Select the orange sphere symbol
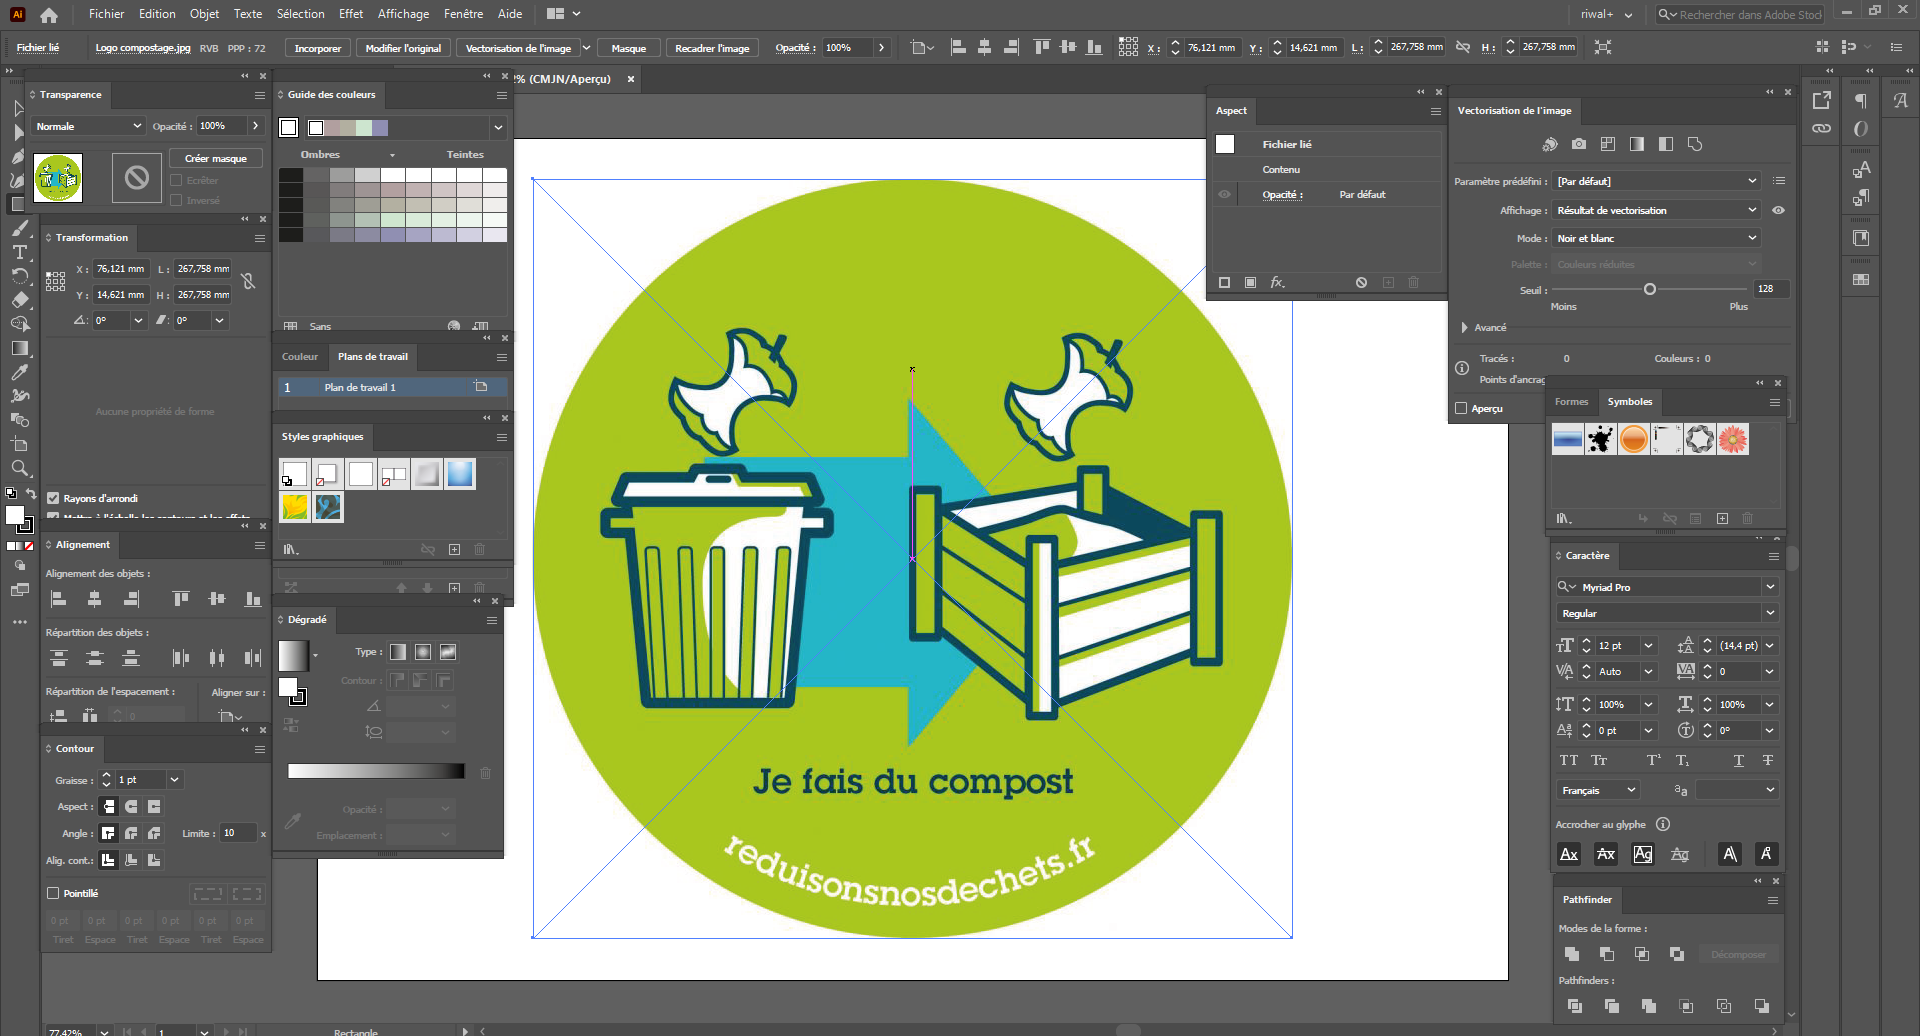 [1634, 439]
